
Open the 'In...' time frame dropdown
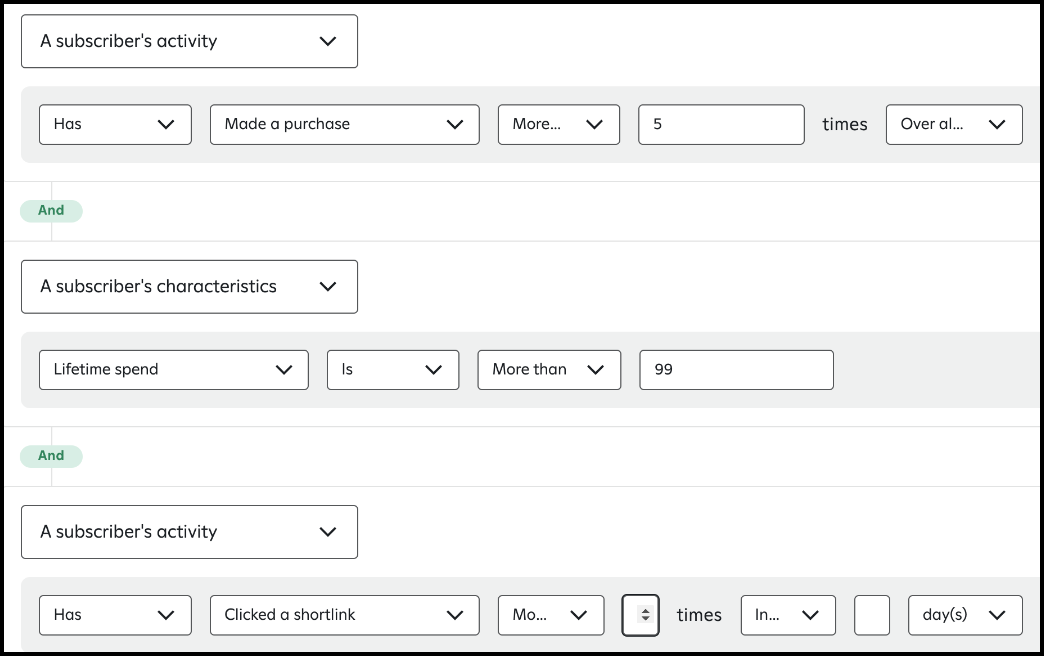(x=788, y=615)
